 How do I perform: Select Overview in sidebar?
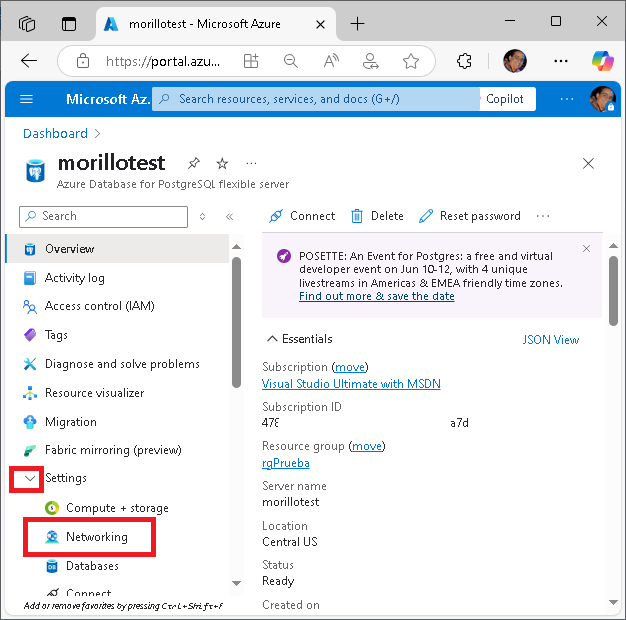[x=118, y=249]
